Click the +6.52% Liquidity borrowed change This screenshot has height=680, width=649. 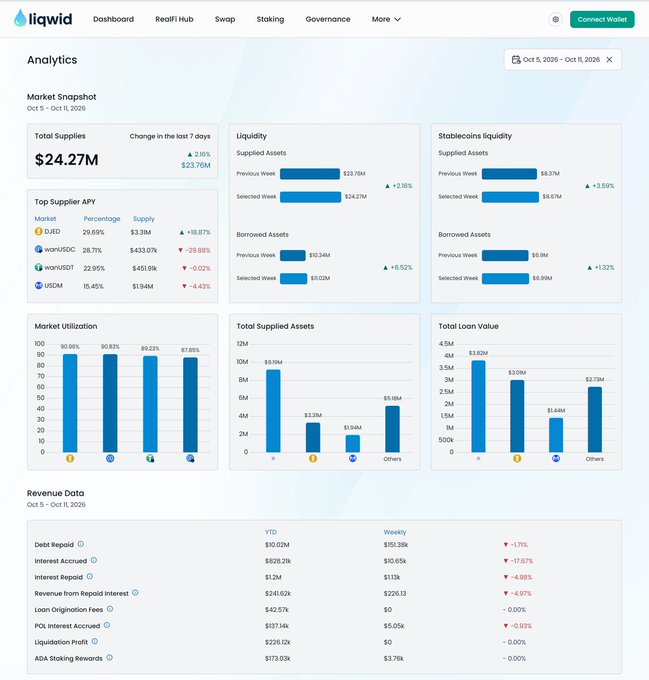[398, 268]
